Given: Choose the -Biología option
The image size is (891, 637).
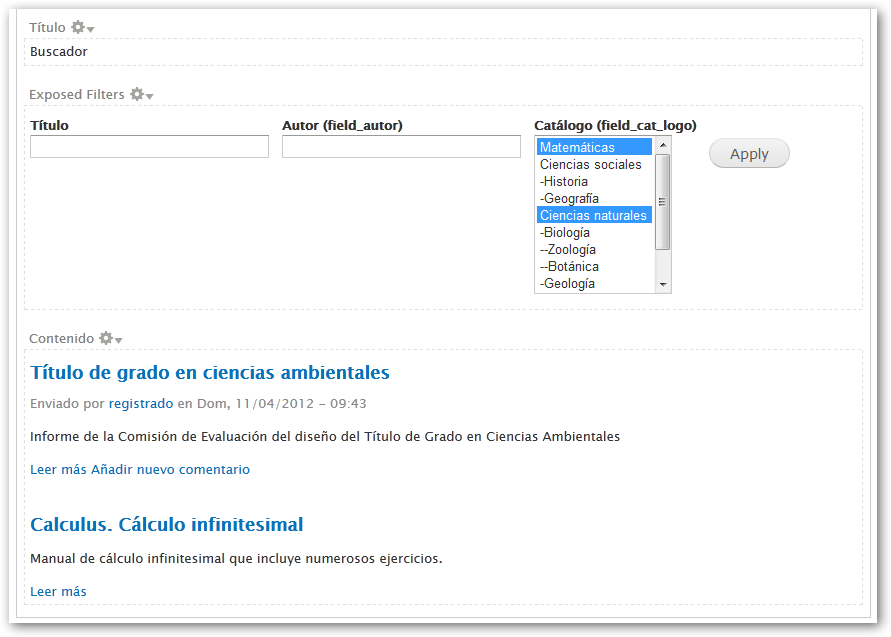Looking at the screenshot, I should point(594,232).
